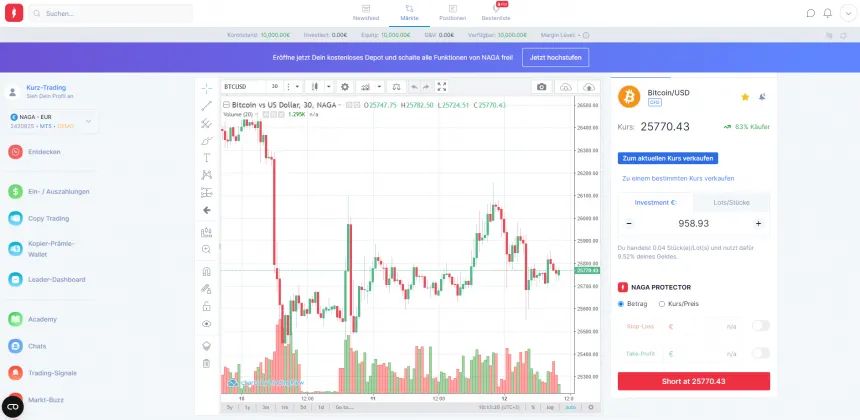This screenshot has height=420, width=860.
Task: Toggle stay in drawing mode
Action: (x=207, y=288)
